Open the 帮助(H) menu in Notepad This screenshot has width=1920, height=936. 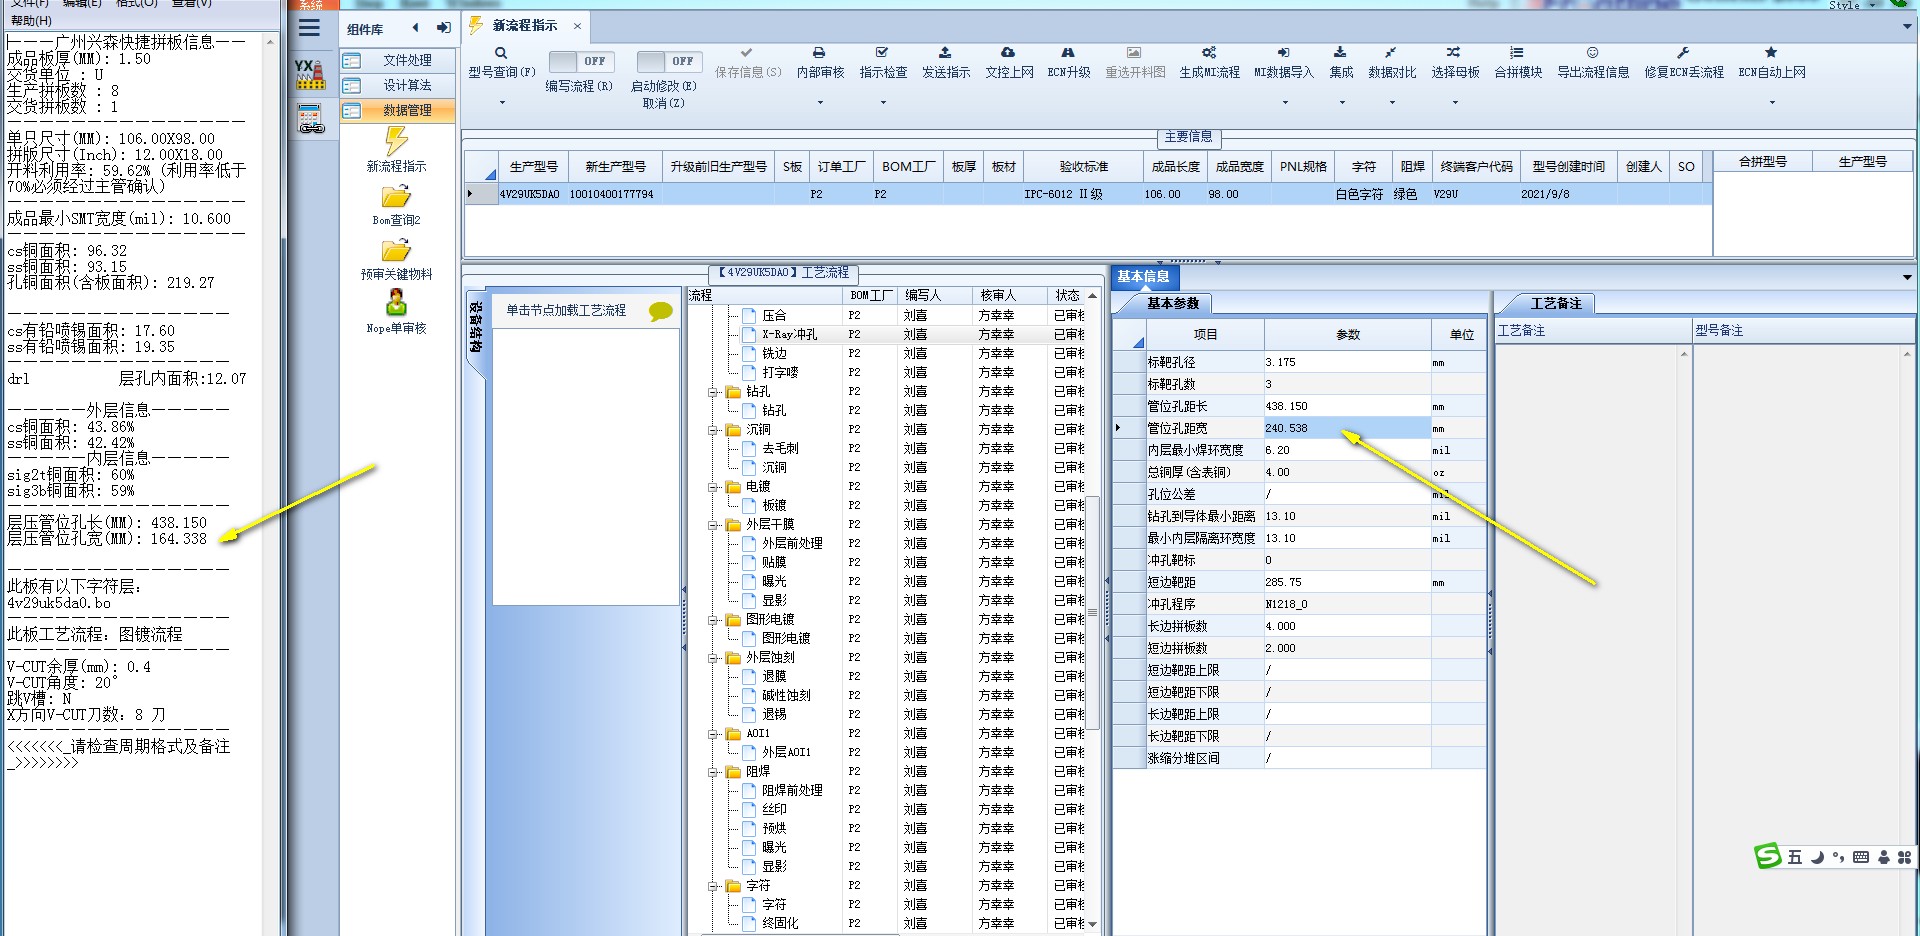click(x=31, y=20)
